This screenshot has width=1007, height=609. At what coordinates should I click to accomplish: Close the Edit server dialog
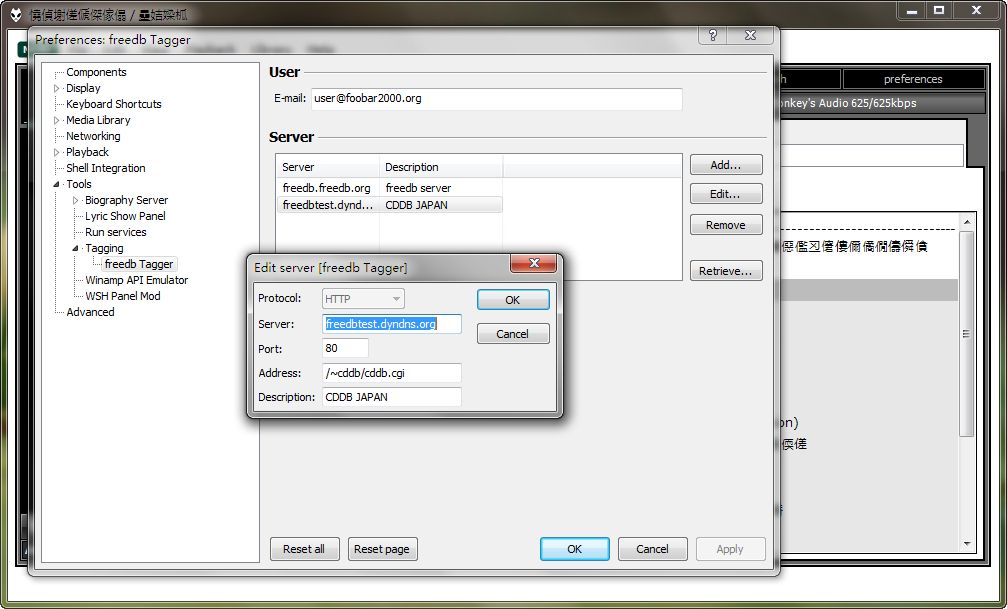click(533, 263)
